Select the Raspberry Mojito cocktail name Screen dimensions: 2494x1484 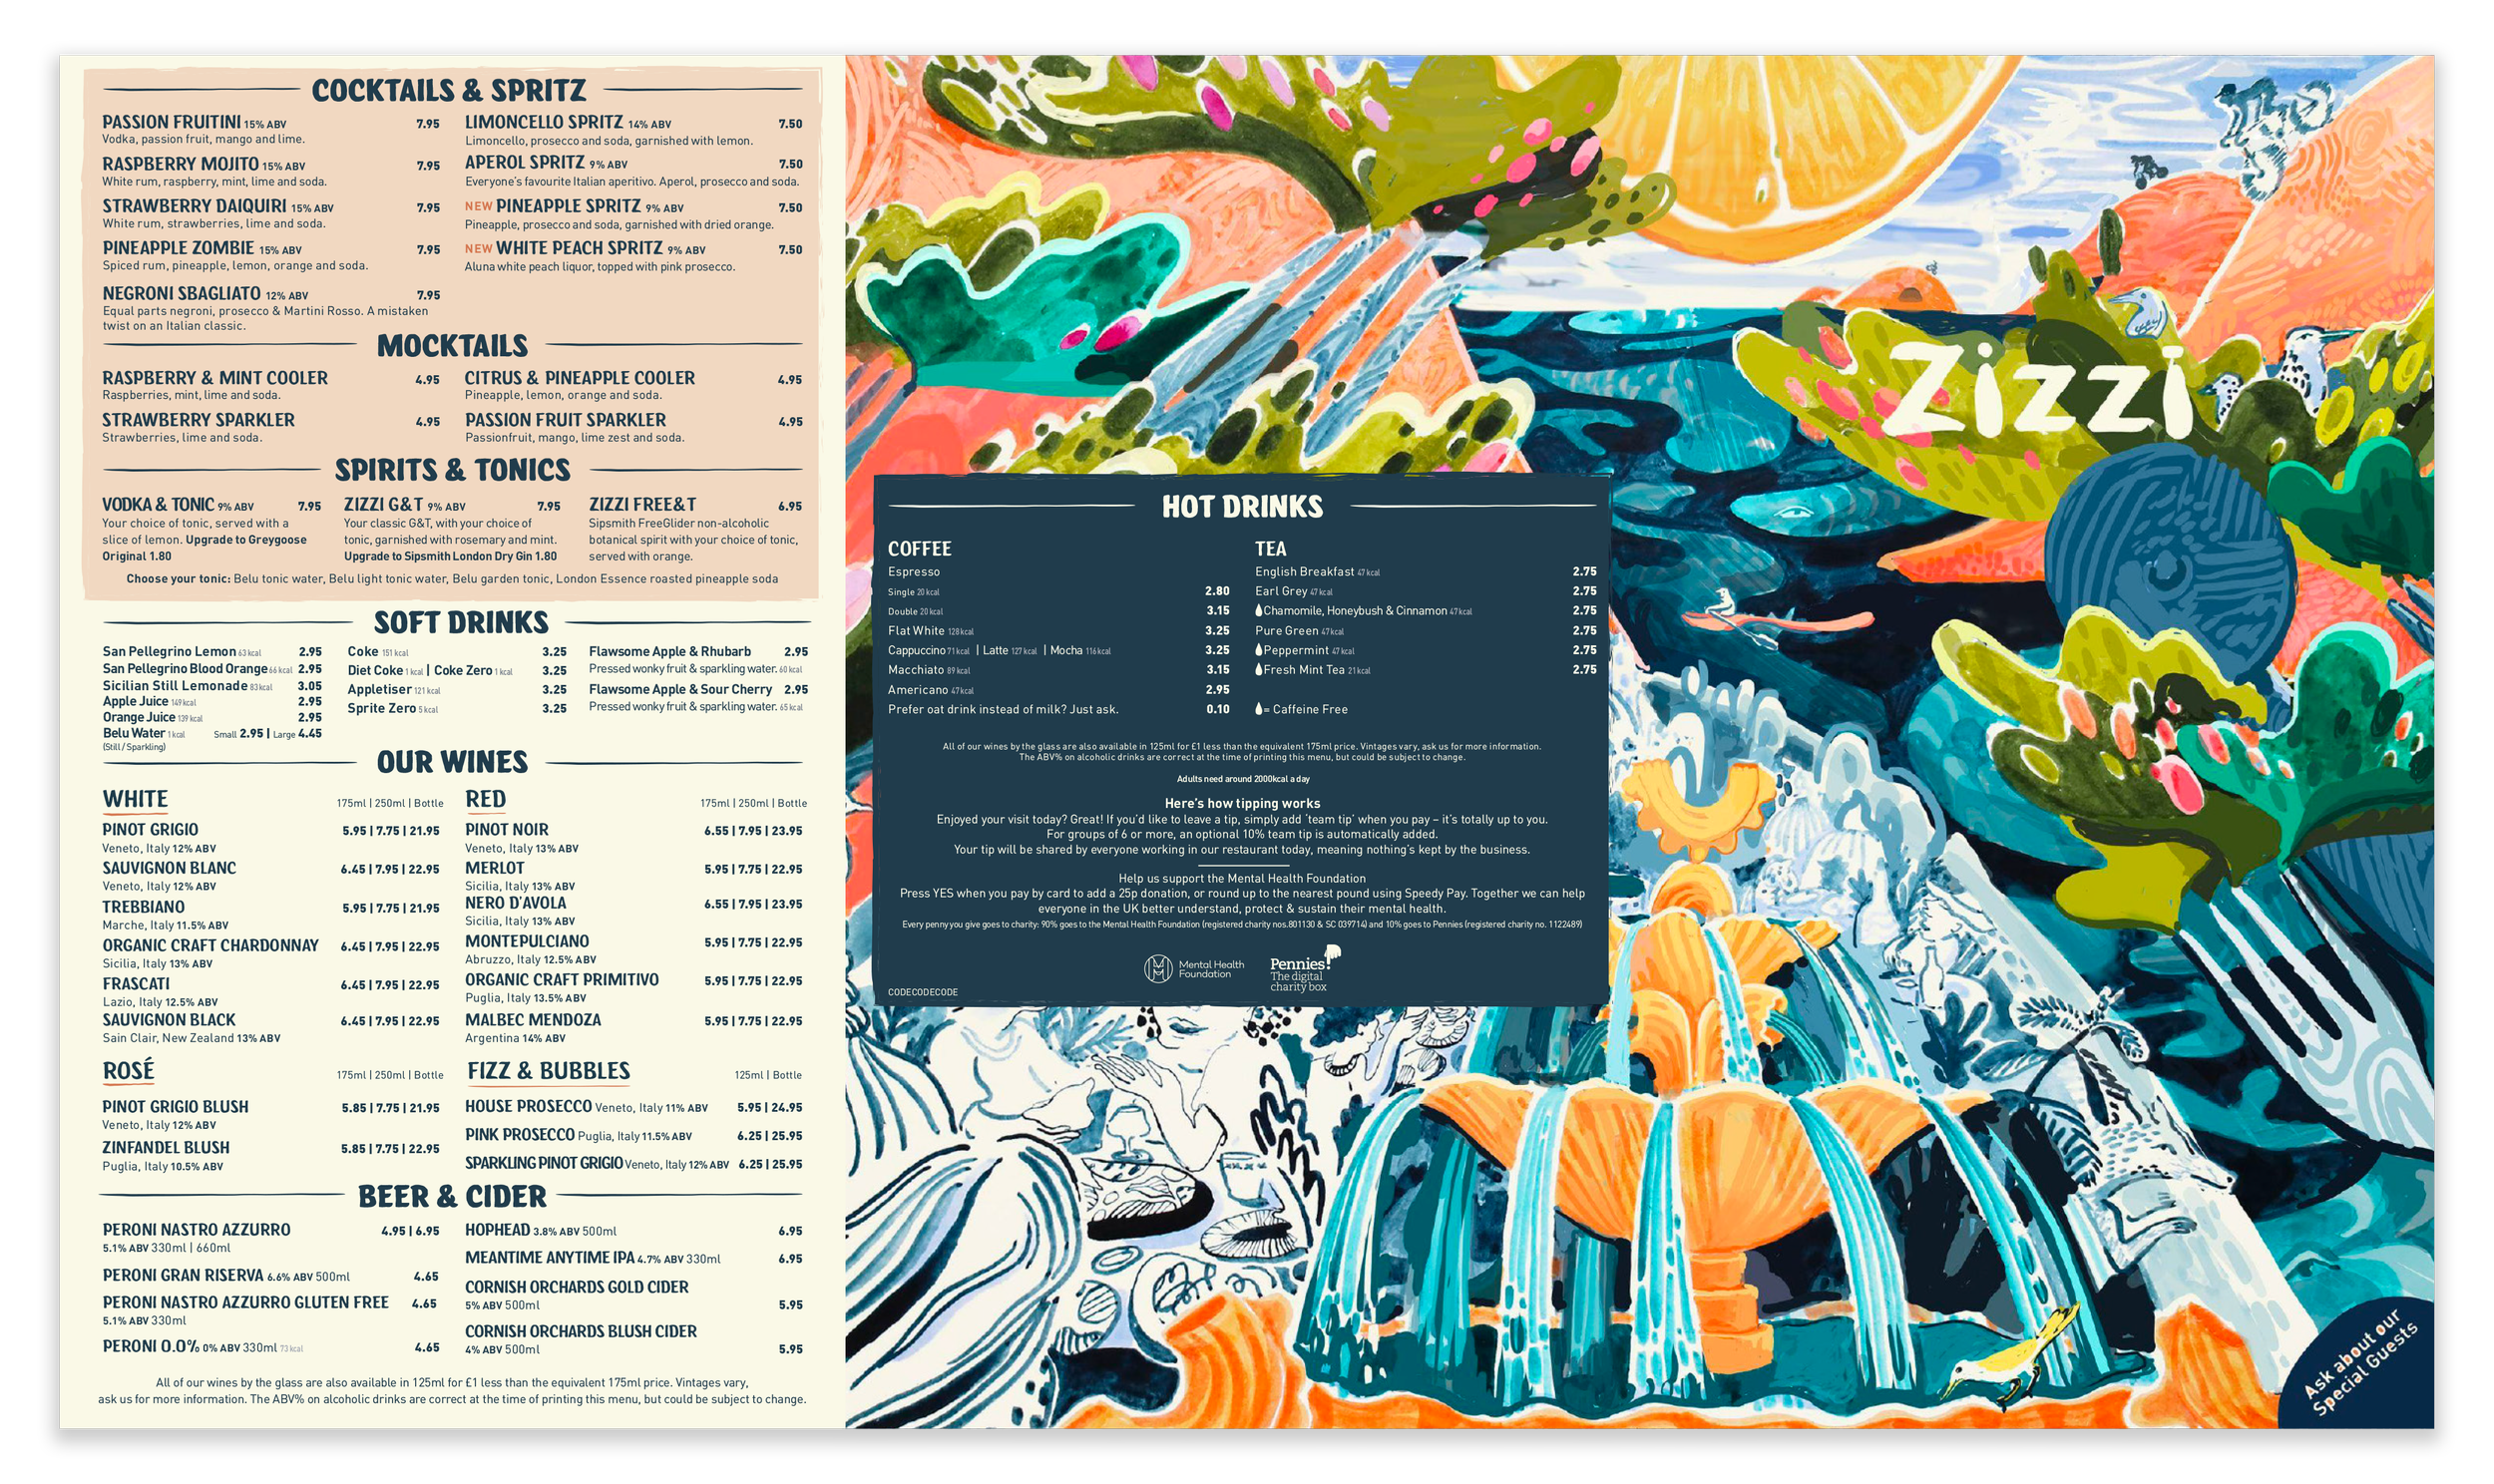(180, 164)
